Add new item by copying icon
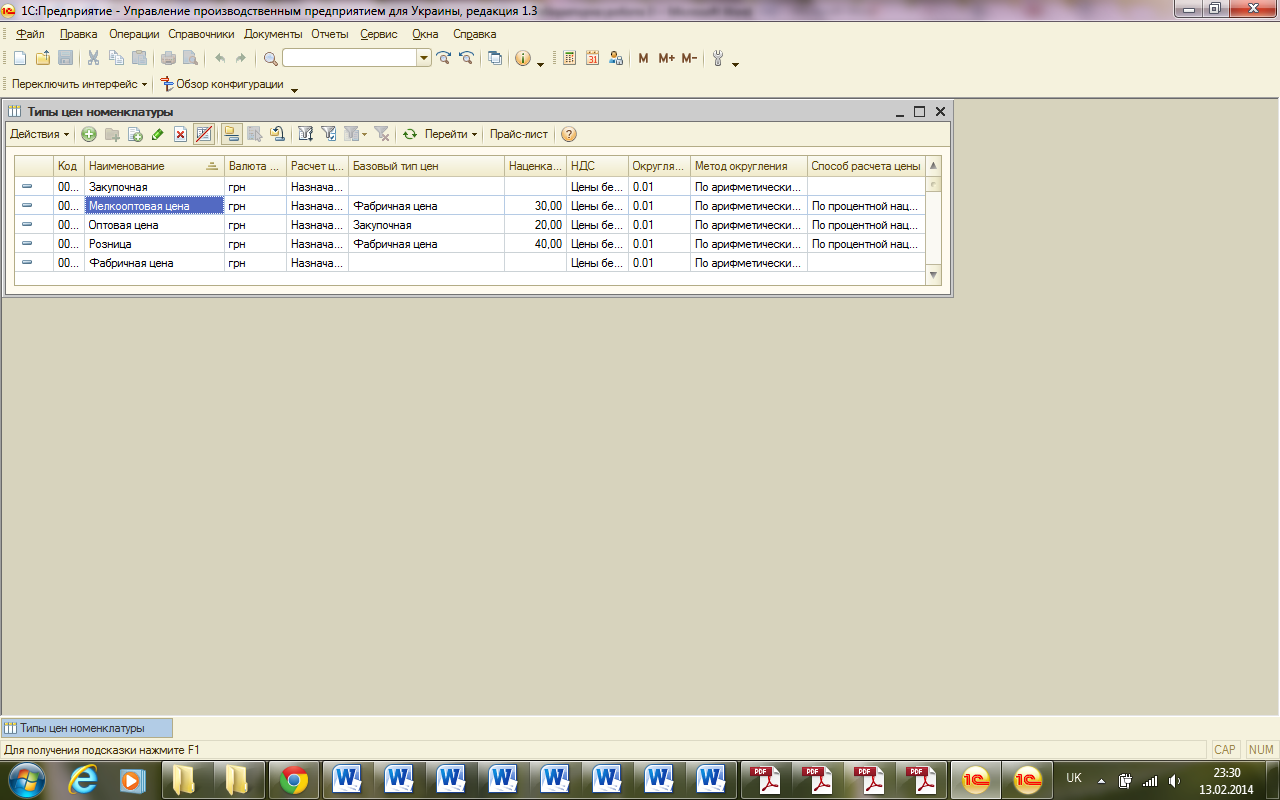Viewport: 1280px width, 800px height. (x=135, y=134)
